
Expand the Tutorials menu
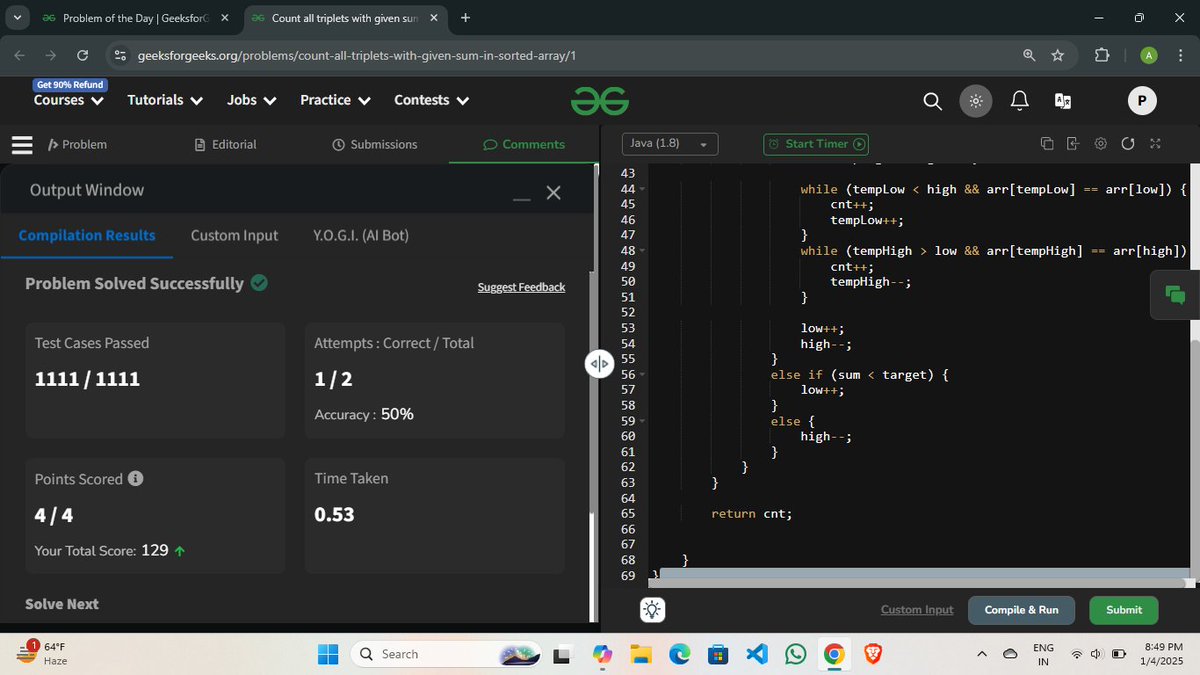click(x=165, y=100)
